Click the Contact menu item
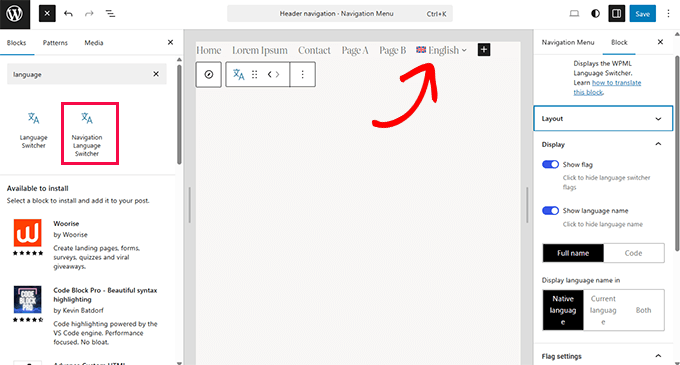 [x=314, y=50]
